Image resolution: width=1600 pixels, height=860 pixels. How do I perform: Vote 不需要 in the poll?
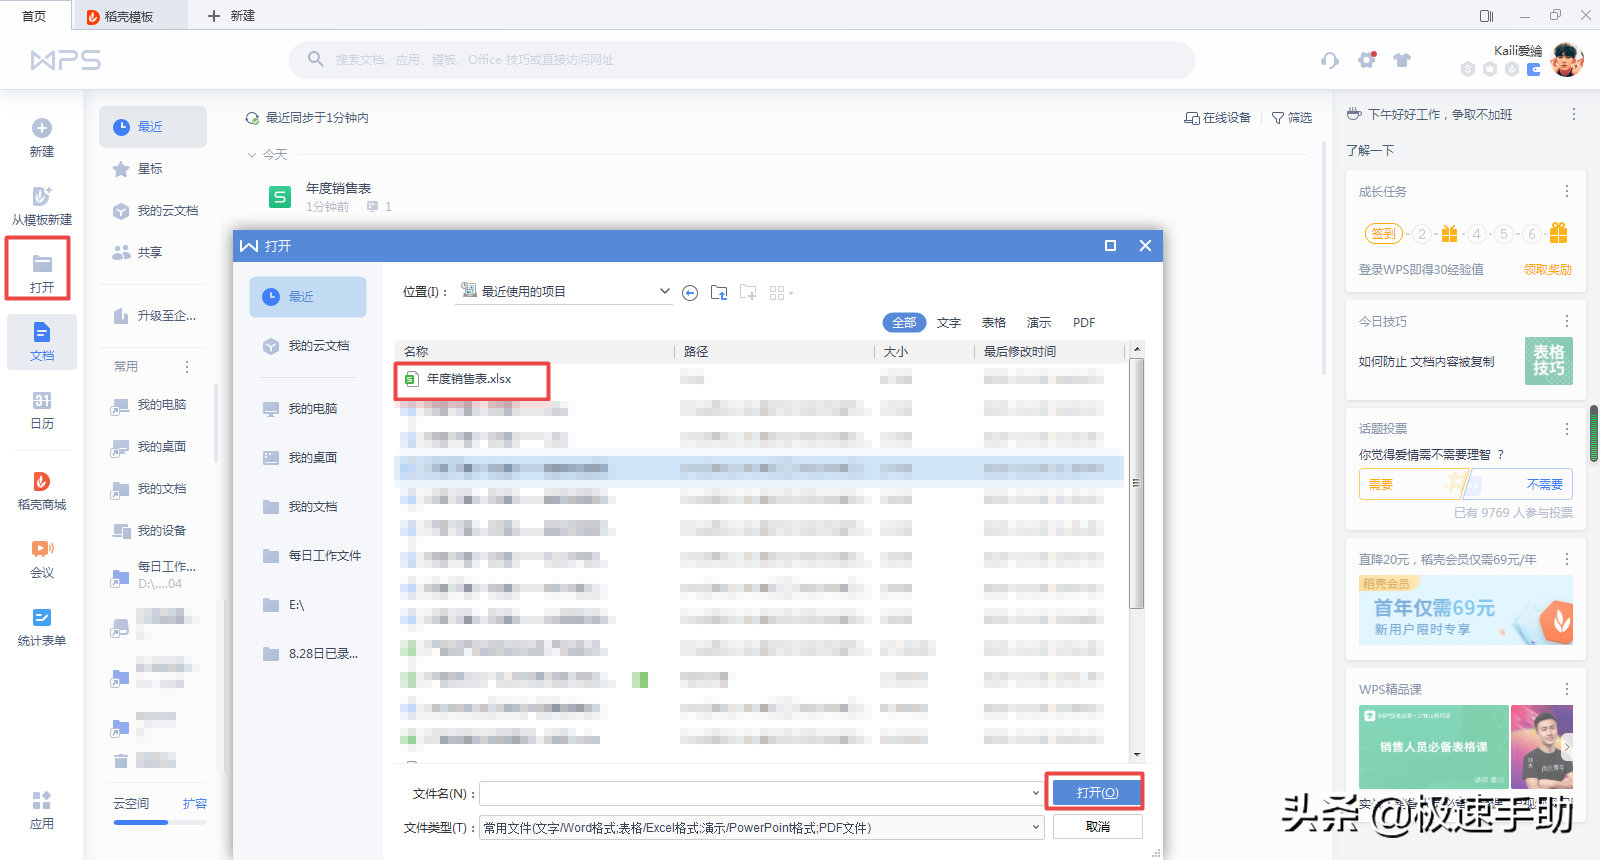pos(1520,484)
